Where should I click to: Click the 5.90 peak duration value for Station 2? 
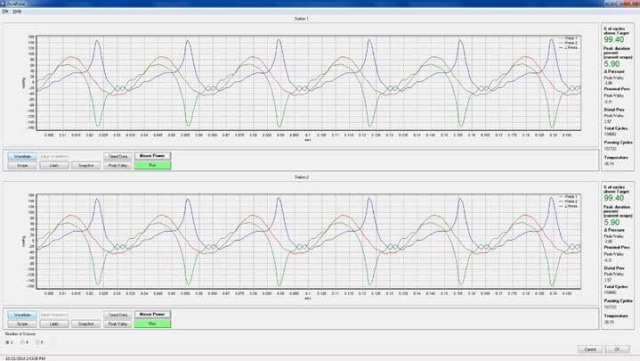(612, 223)
